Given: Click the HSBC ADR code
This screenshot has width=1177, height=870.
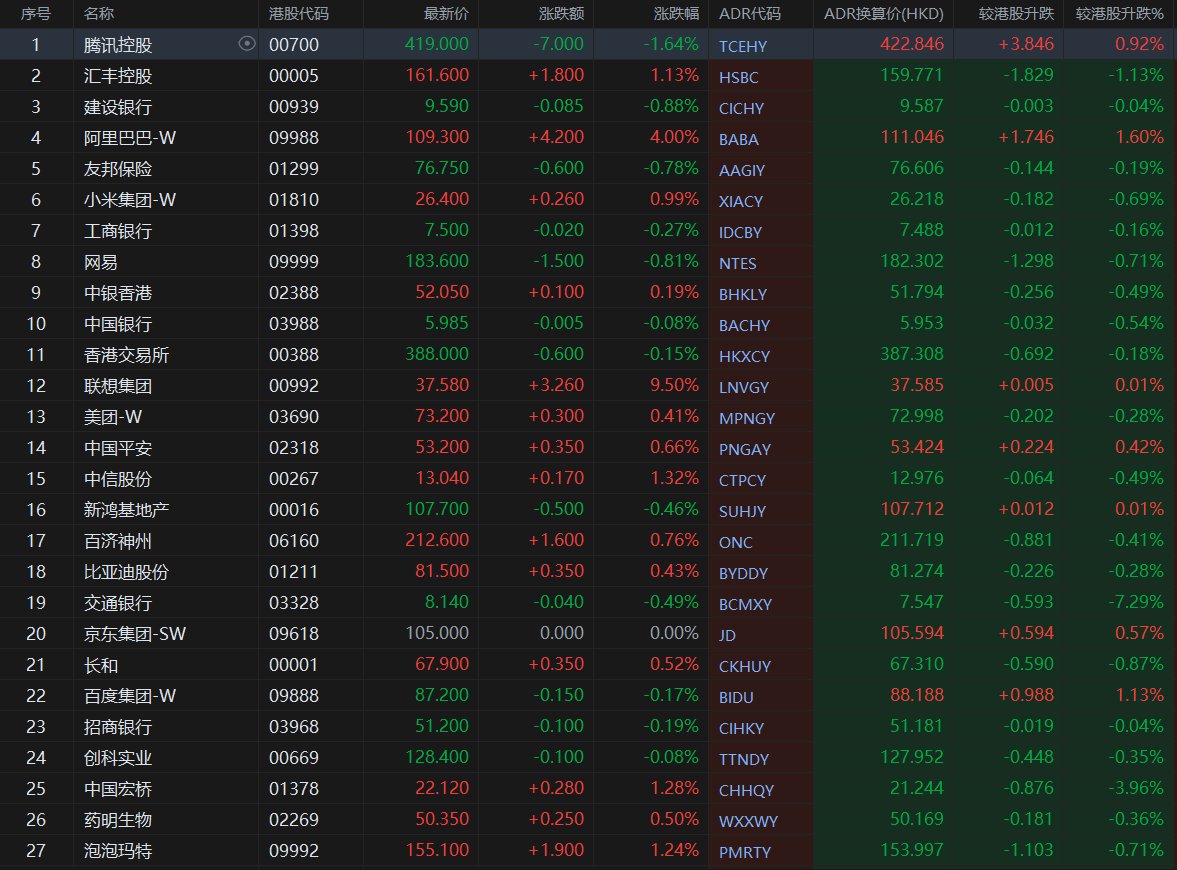Looking at the screenshot, I should 739,77.
